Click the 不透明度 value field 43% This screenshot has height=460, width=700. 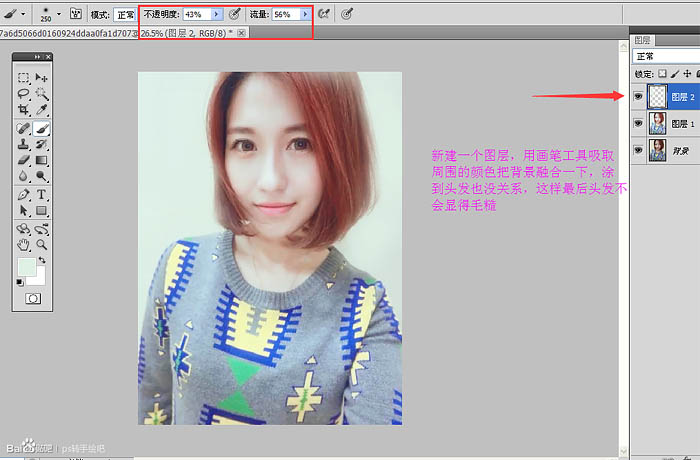click(x=197, y=14)
